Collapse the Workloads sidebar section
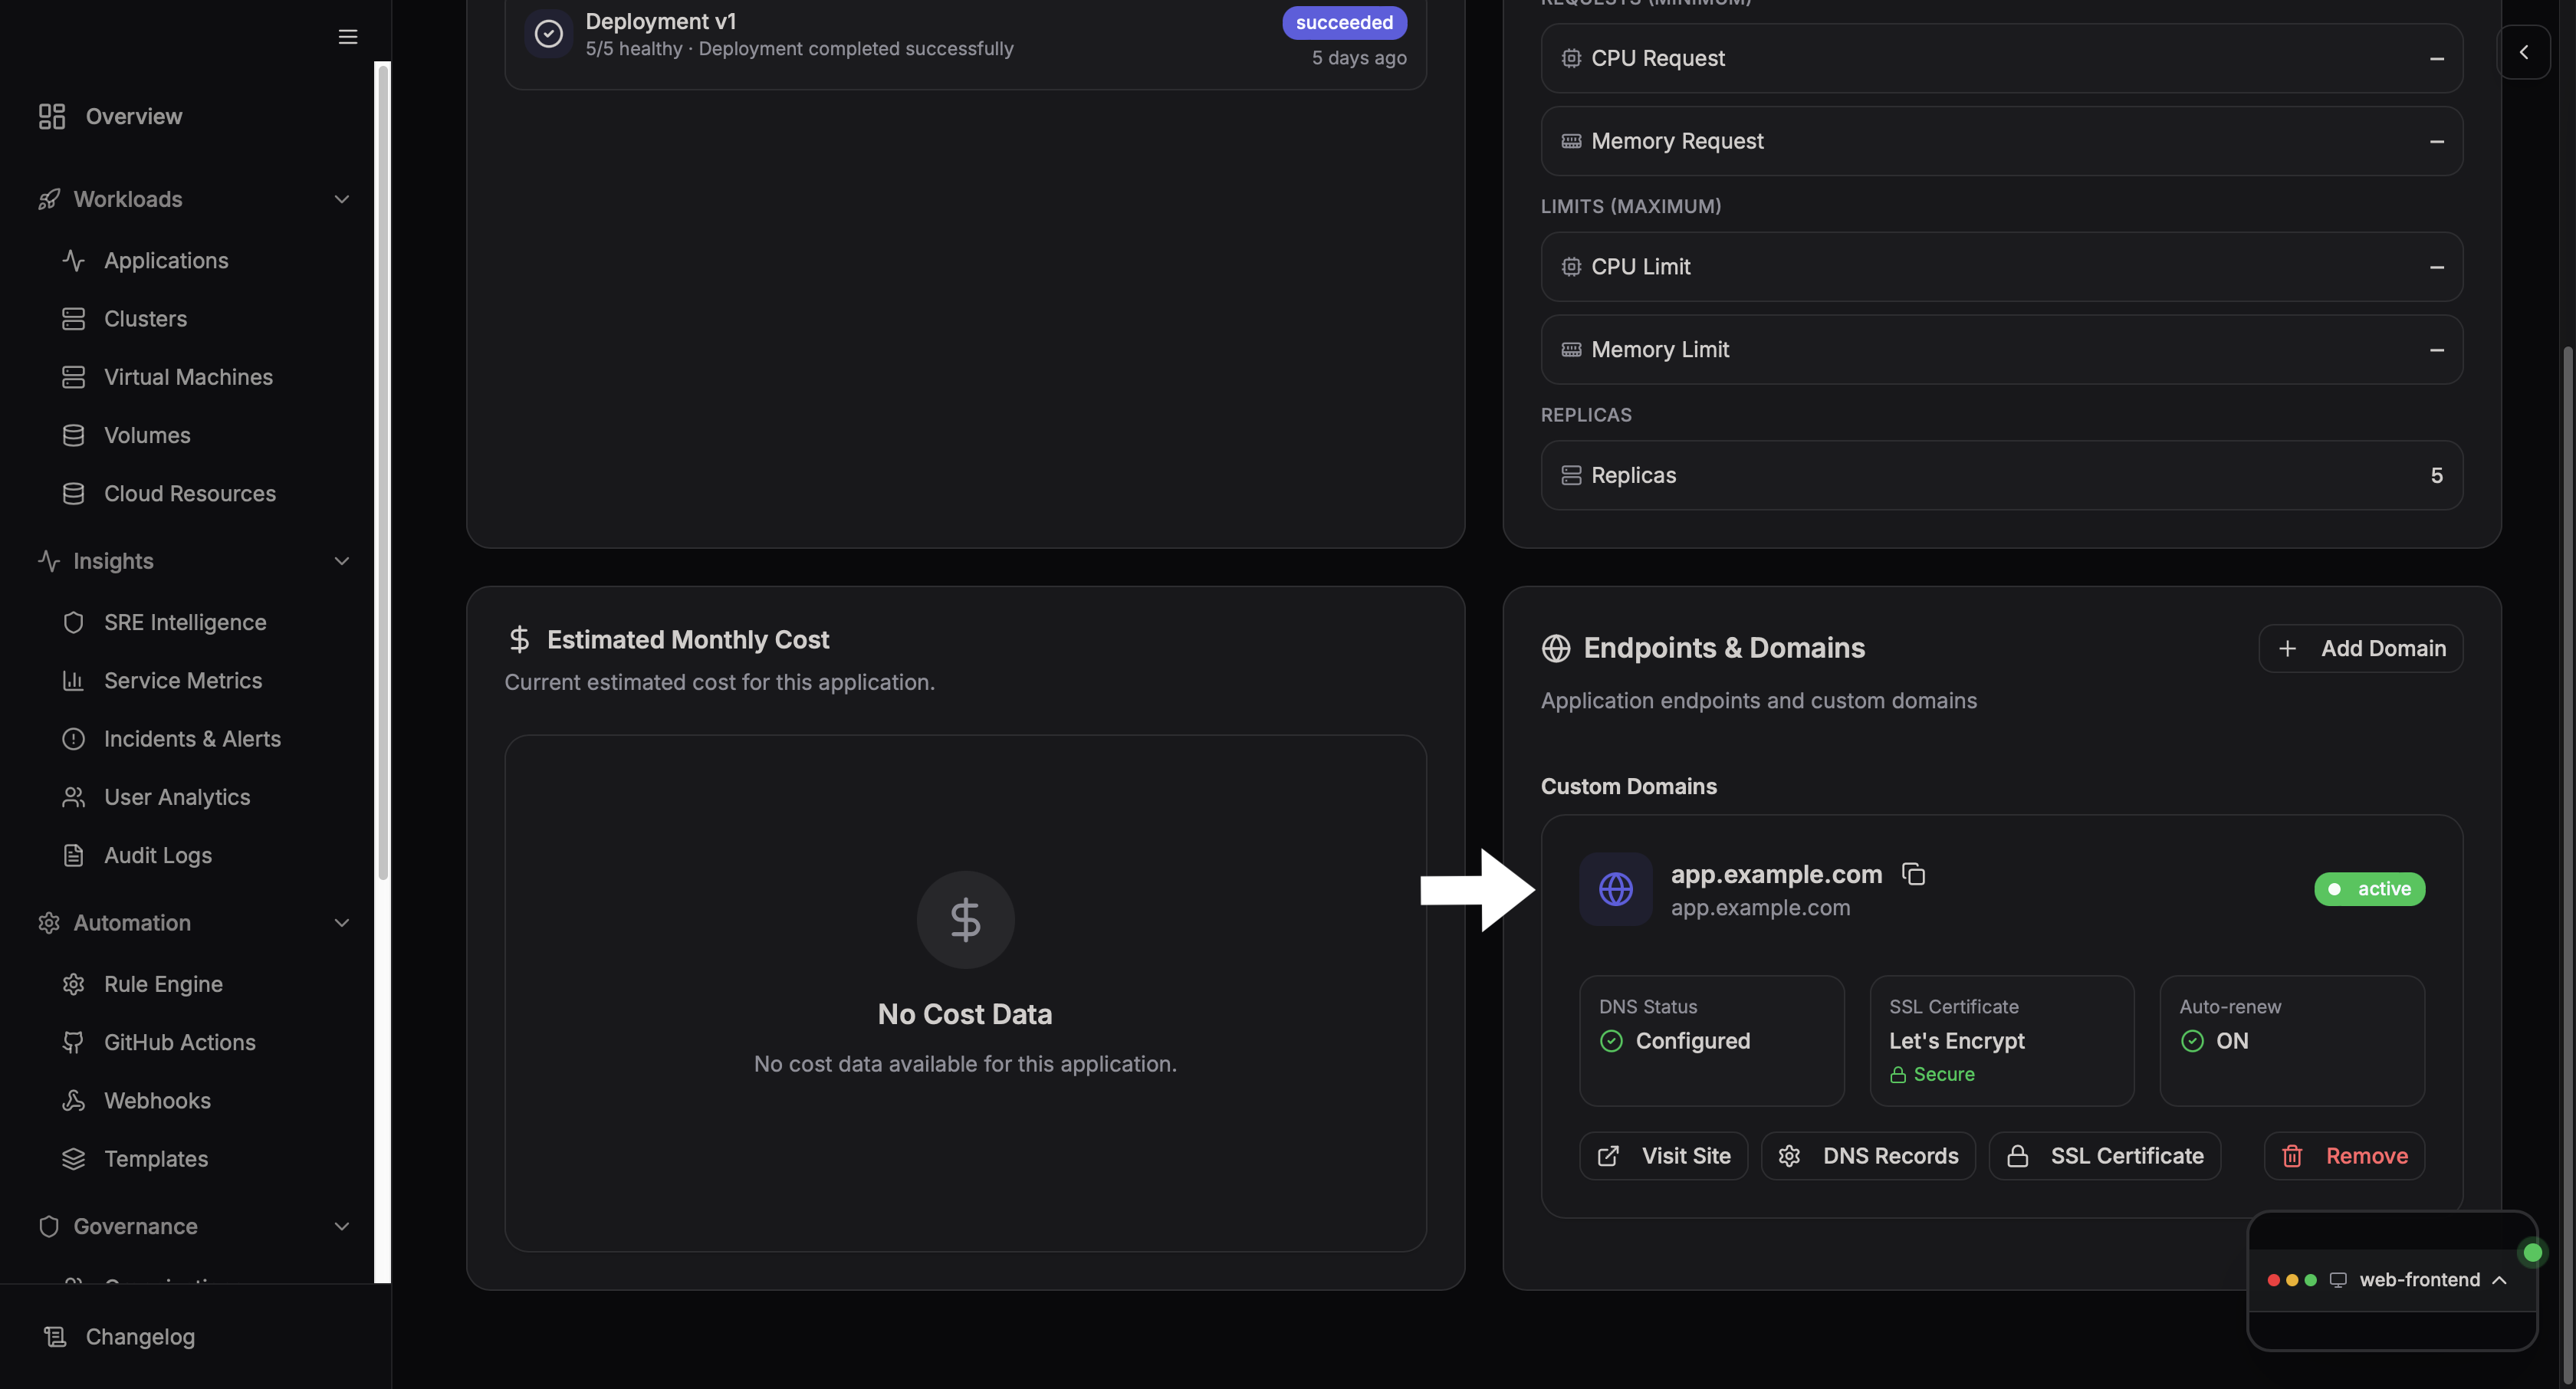Image resolution: width=2576 pixels, height=1389 pixels. [x=341, y=199]
